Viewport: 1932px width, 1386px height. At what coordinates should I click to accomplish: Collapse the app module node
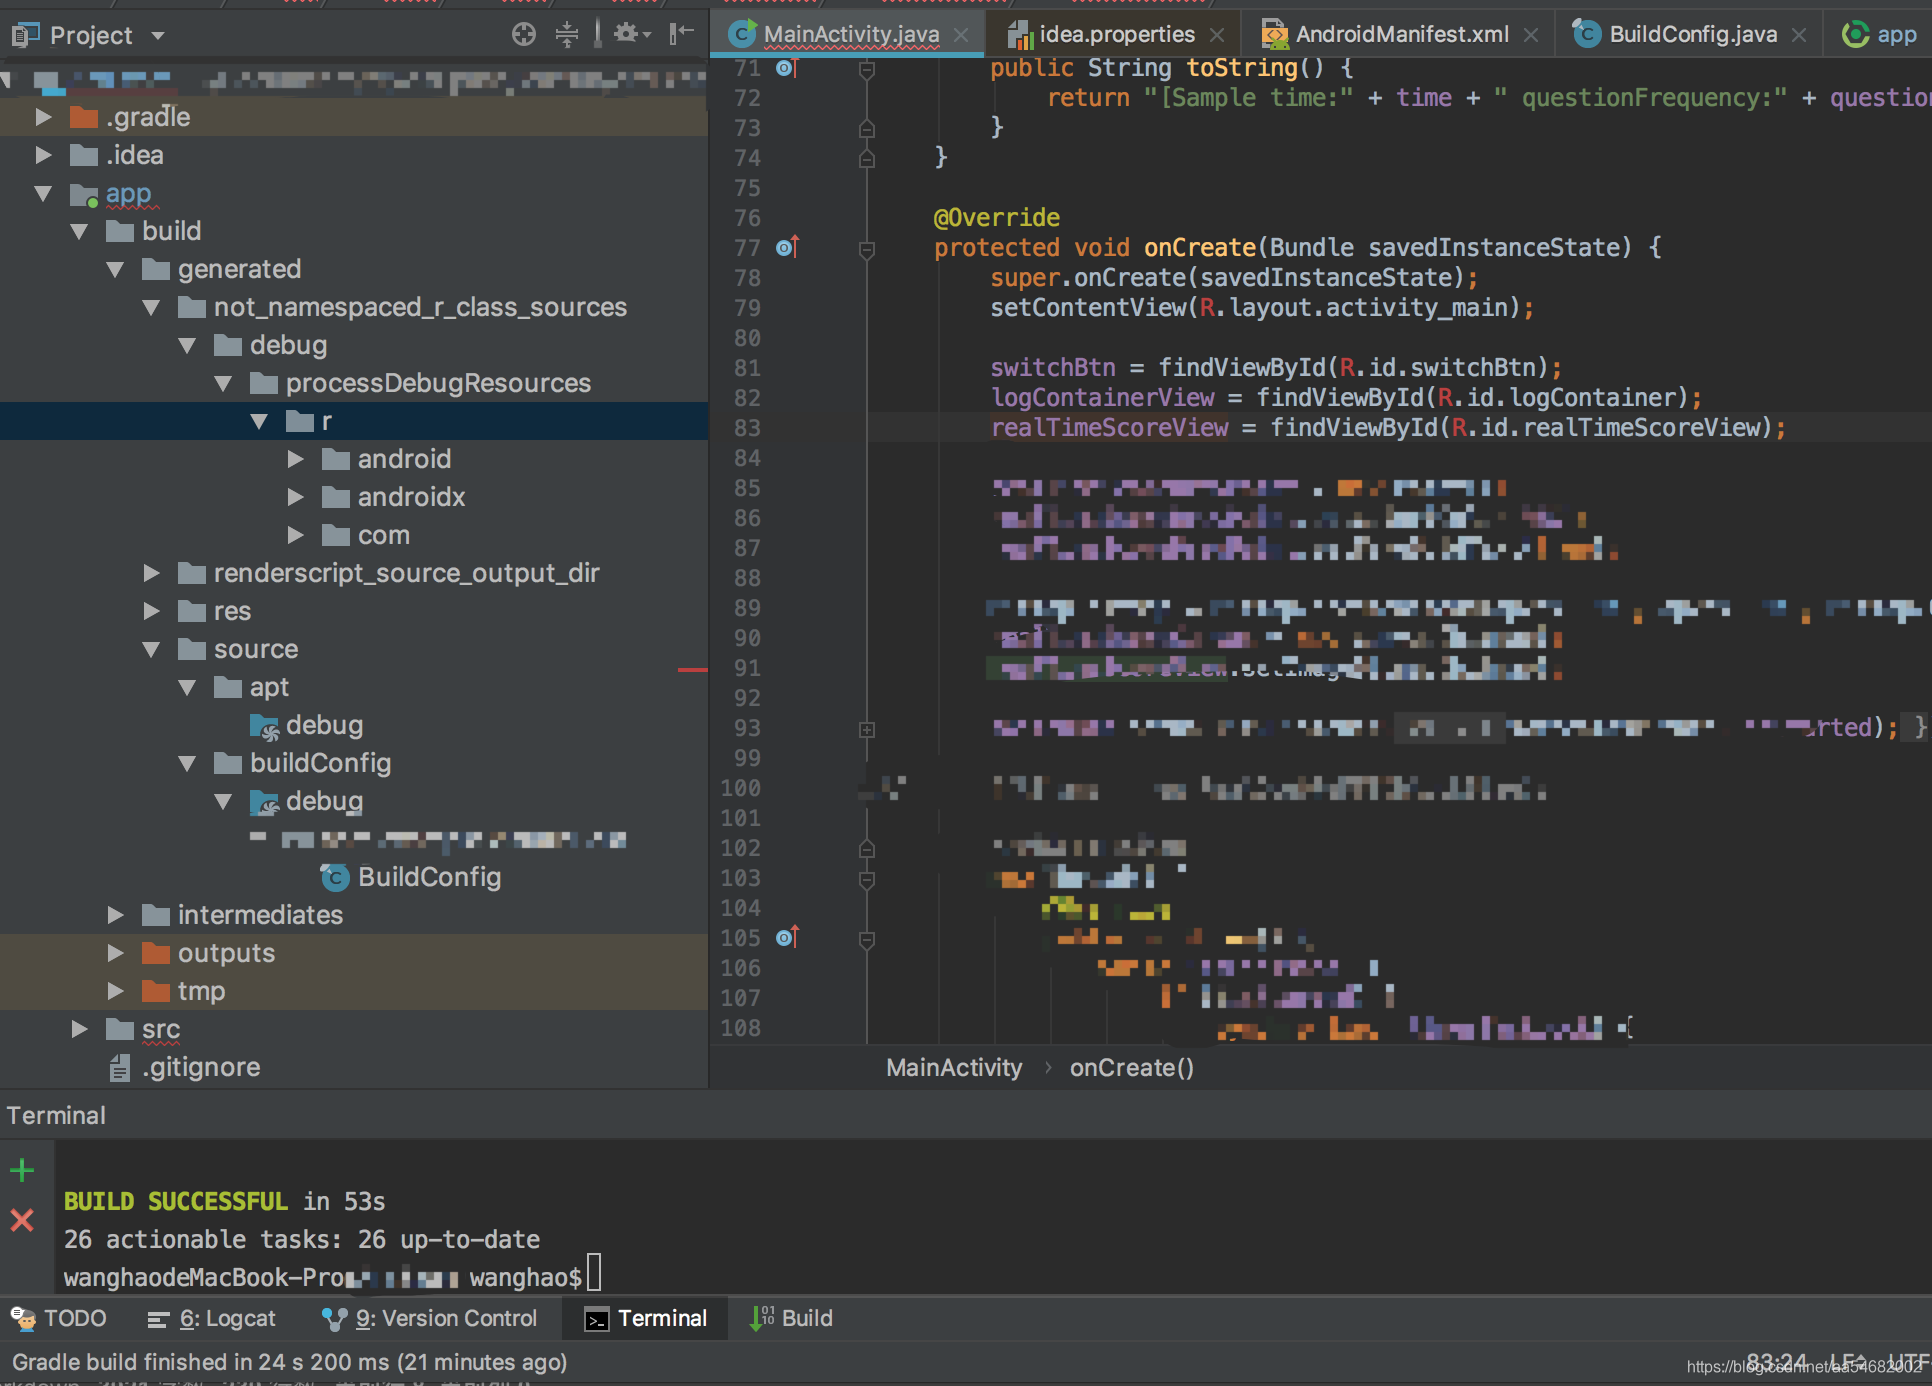coord(43,193)
